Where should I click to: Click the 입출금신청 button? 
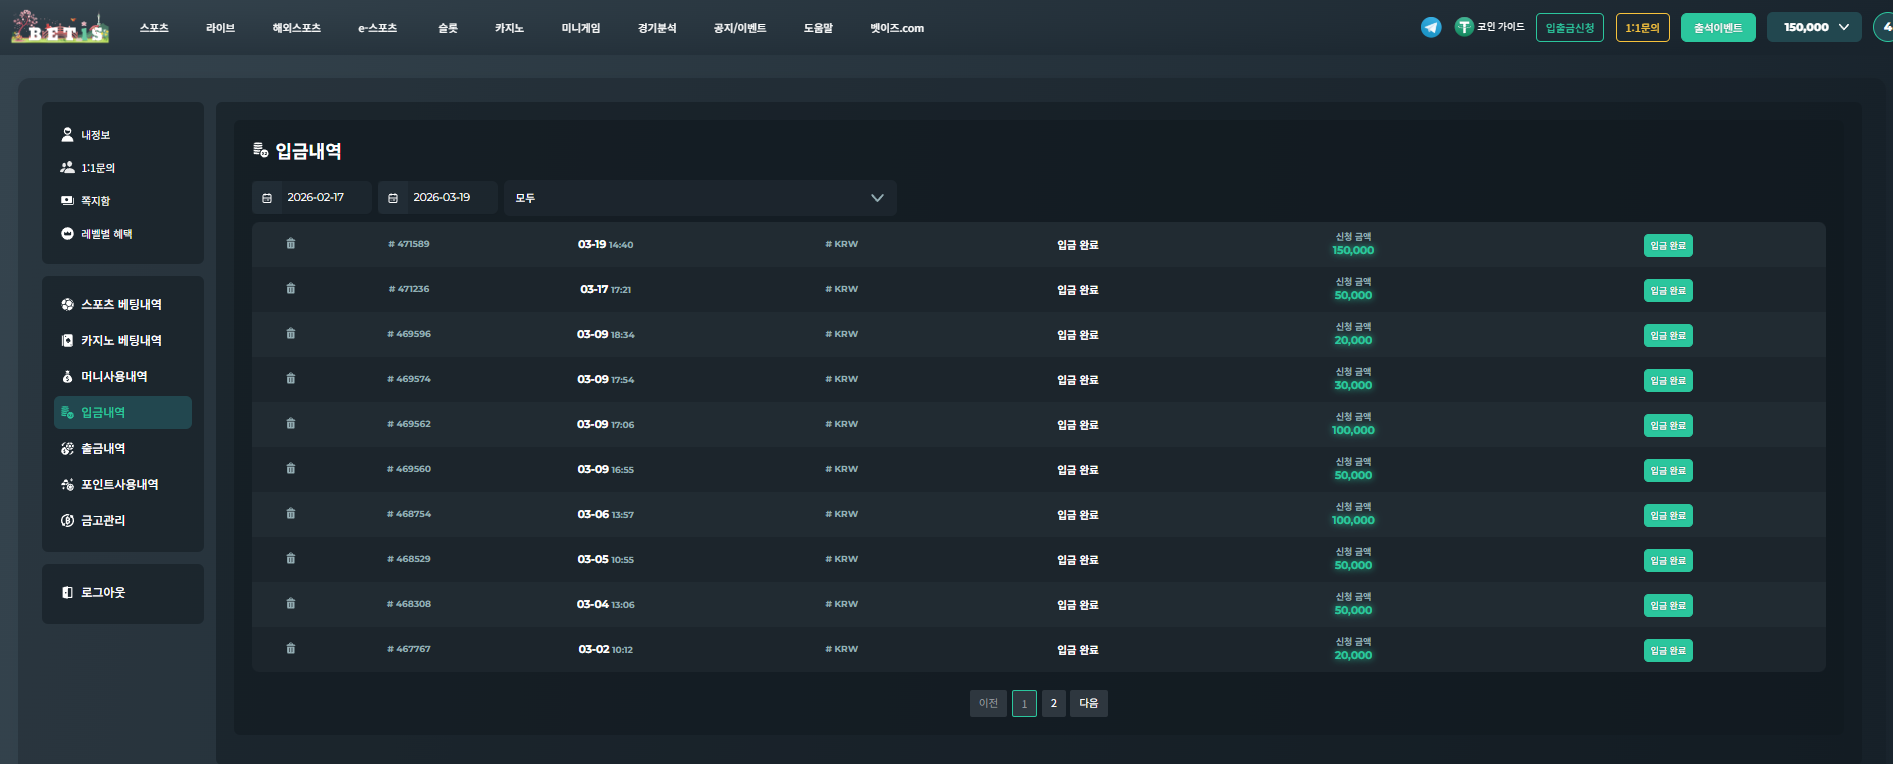point(1569,28)
